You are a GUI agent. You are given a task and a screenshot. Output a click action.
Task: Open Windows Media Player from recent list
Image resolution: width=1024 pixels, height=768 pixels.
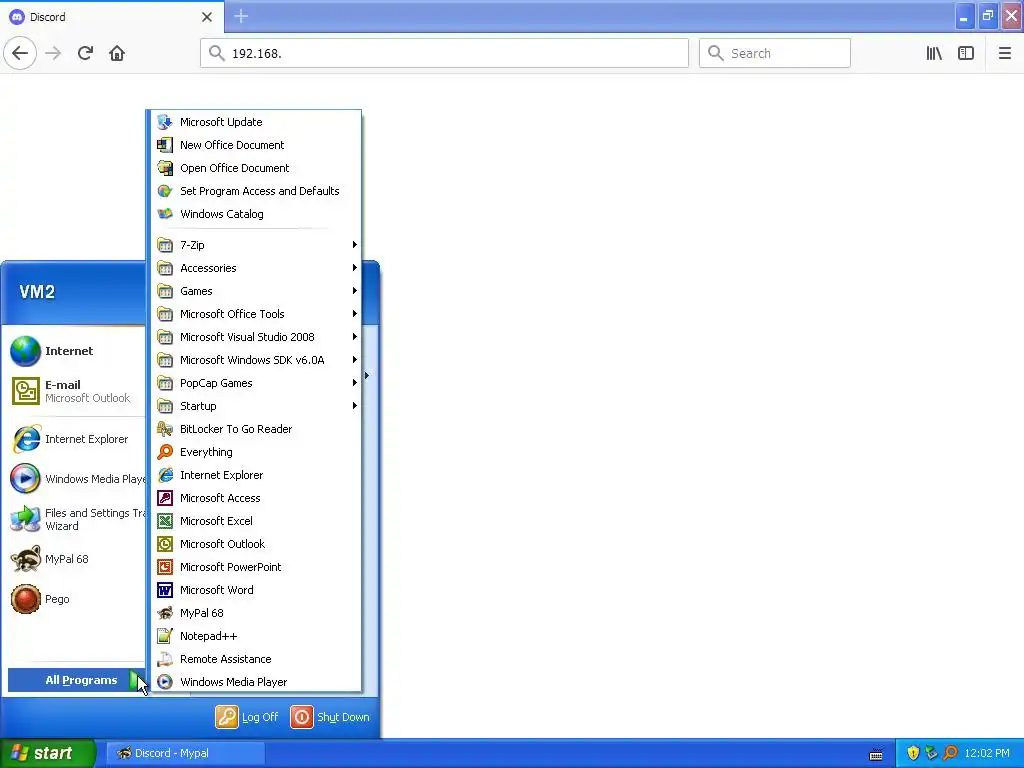pyautogui.click(x=75, y=479)
